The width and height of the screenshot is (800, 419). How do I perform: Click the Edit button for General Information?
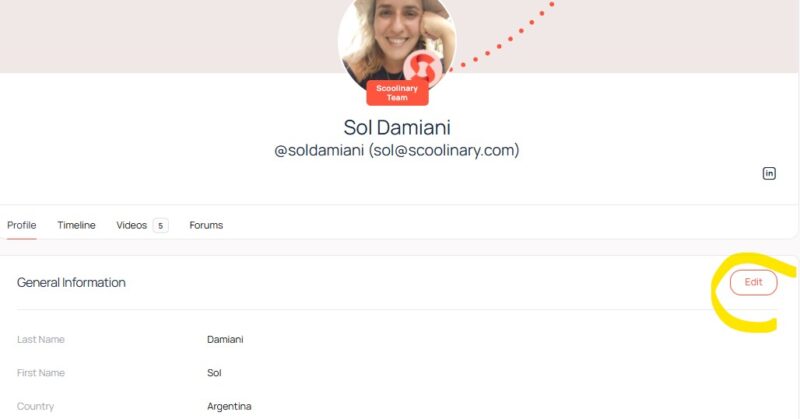pyautogui.click(x=754, y=282)
